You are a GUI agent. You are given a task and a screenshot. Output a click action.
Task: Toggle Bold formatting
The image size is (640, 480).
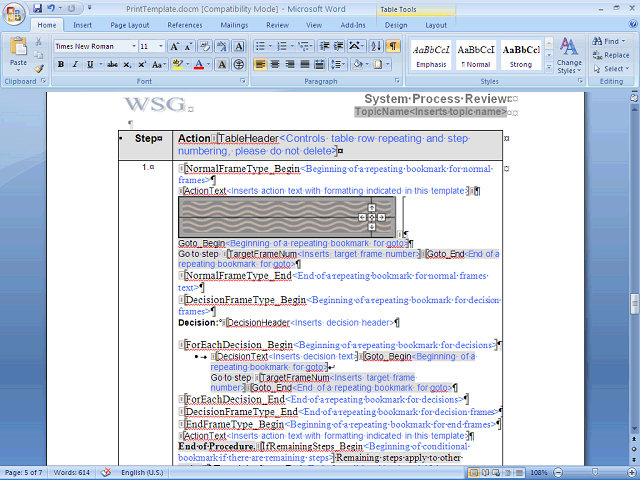(61, 64)
